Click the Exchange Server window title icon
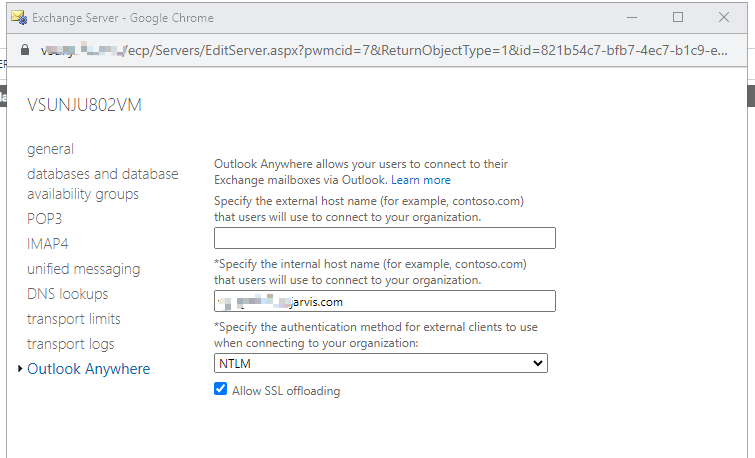This screenshot has height=458, width=755. (19, 18)
